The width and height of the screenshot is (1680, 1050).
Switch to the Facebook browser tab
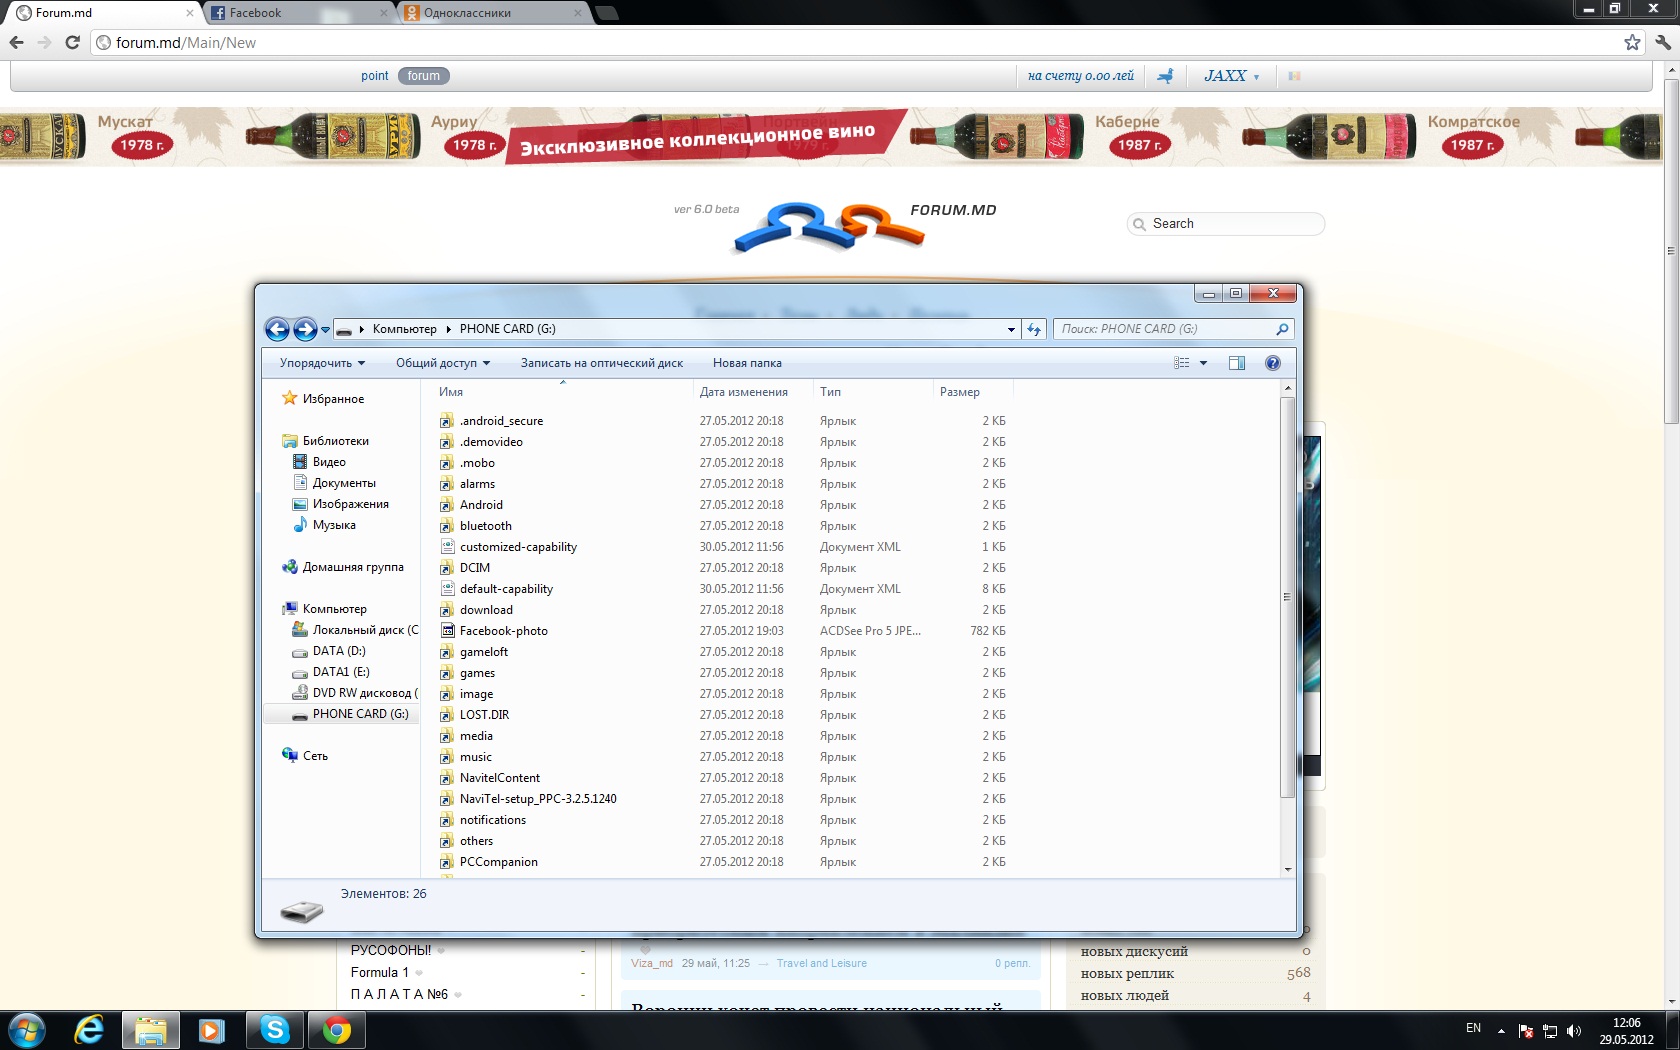coord(297,13)
